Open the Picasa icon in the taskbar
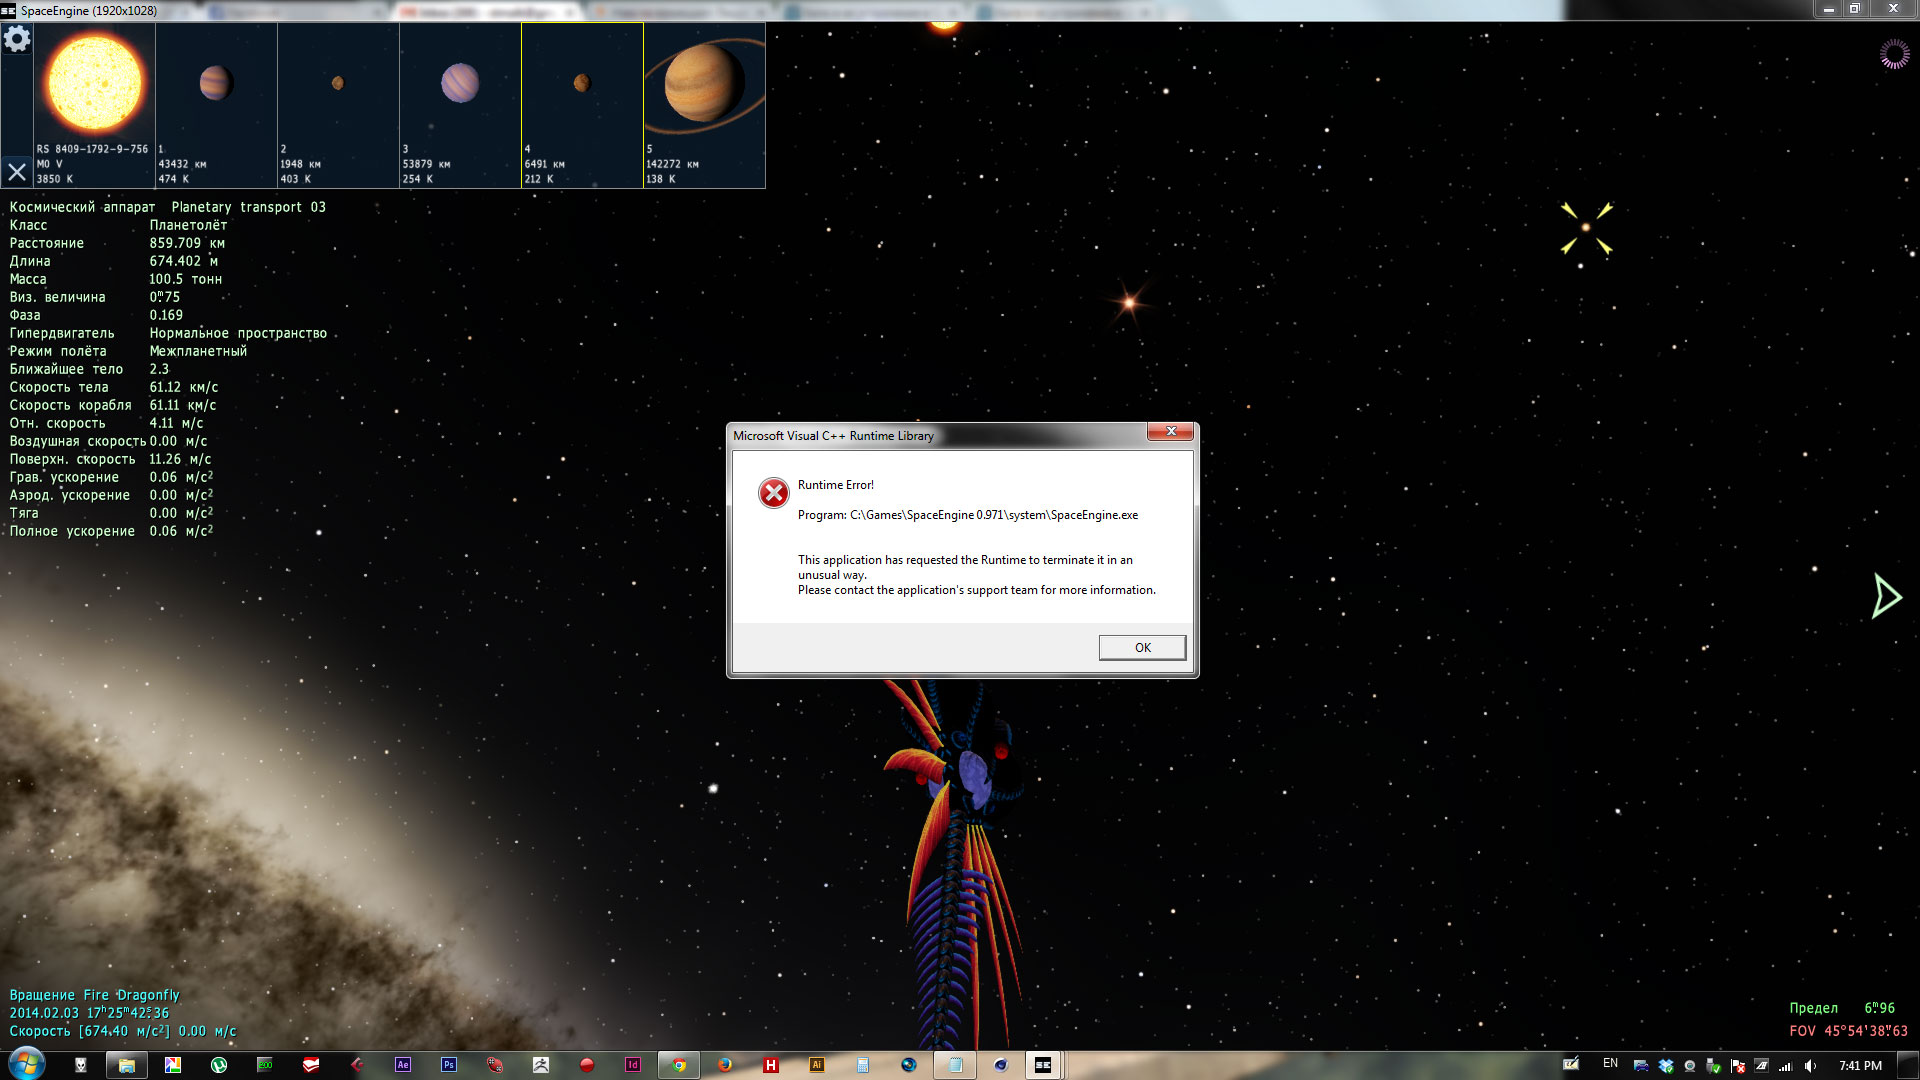 (x=173, y=1065)
